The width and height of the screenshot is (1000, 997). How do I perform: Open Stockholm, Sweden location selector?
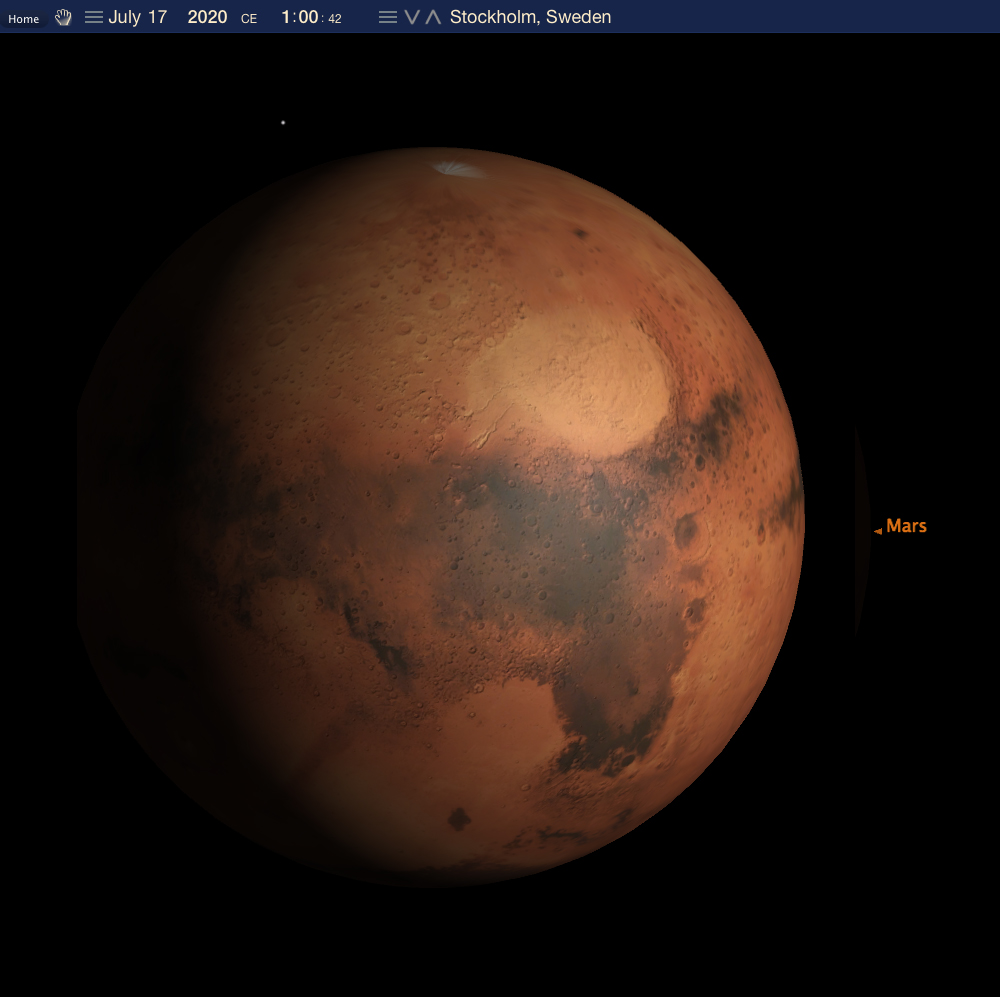pyautogui.click(x=530, y=17)
